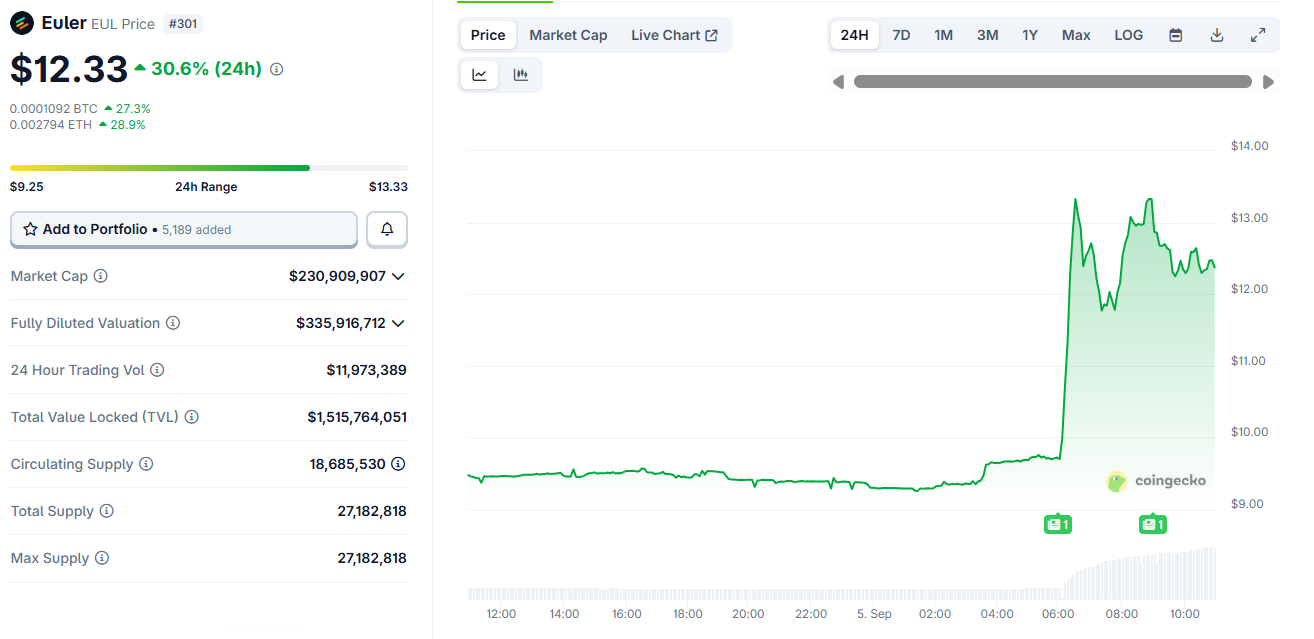Switch chart to line view icon

[479, 74]
